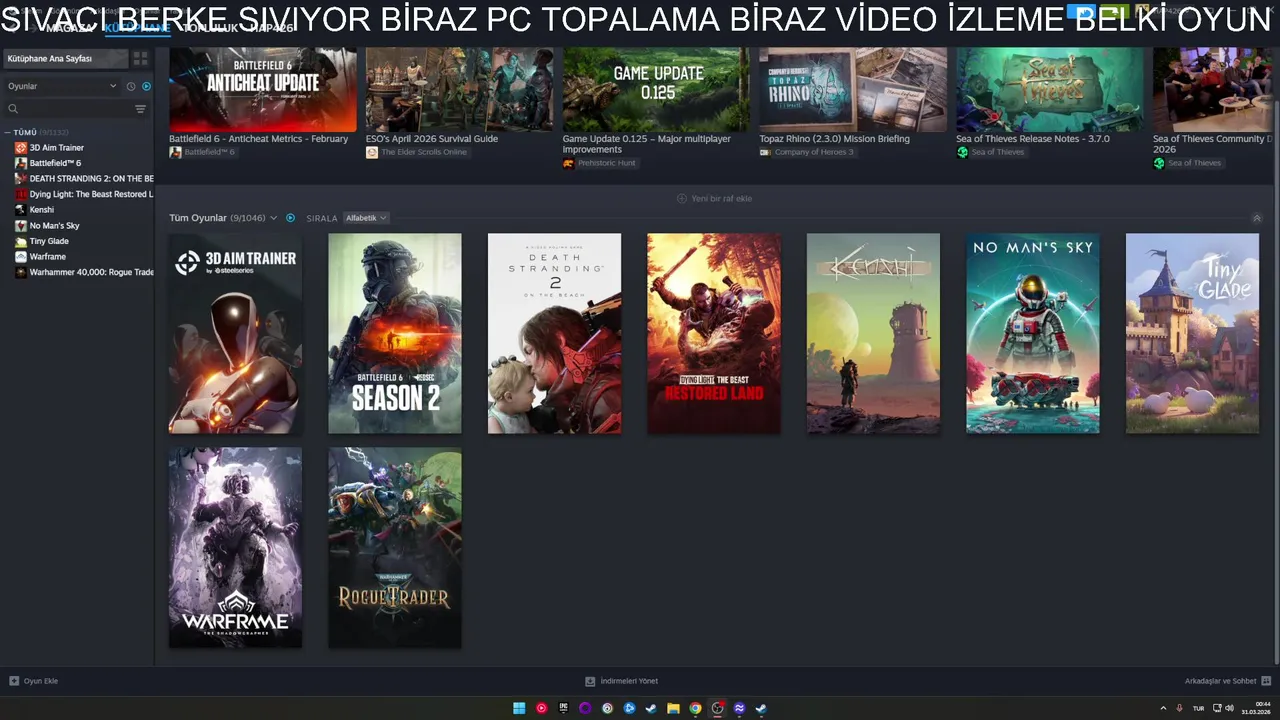Click the Prehistoric Hunt game tag
This screenshot has height=720, width=1280.
599,163
